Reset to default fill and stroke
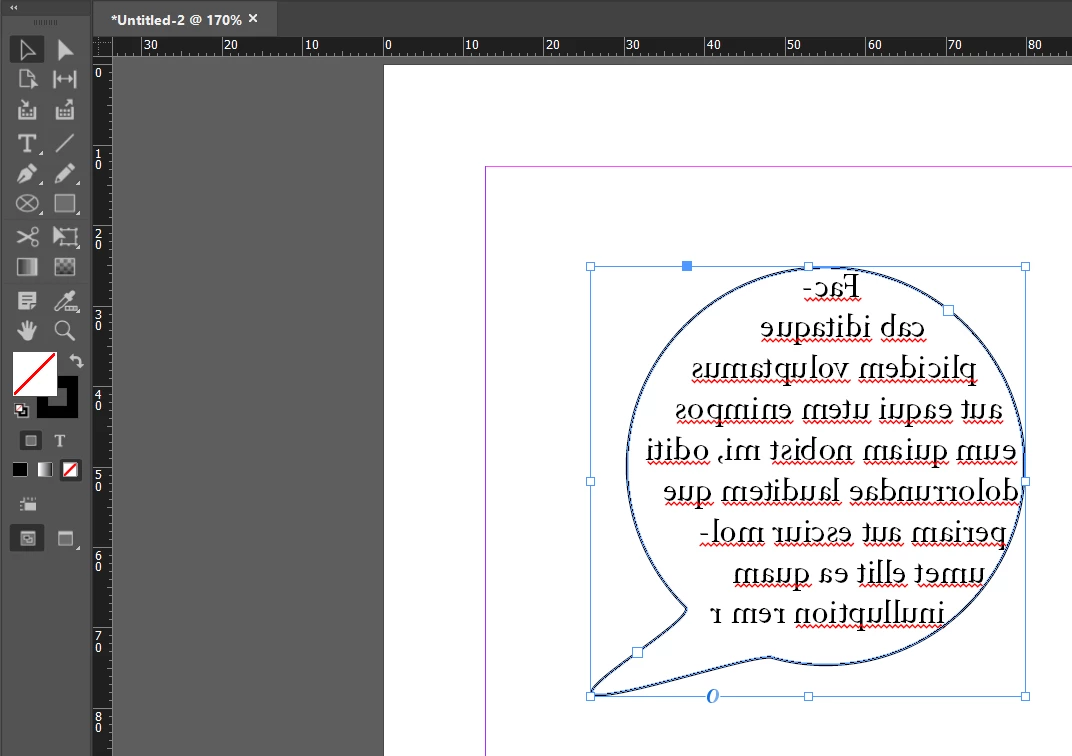 click(21, 410)
